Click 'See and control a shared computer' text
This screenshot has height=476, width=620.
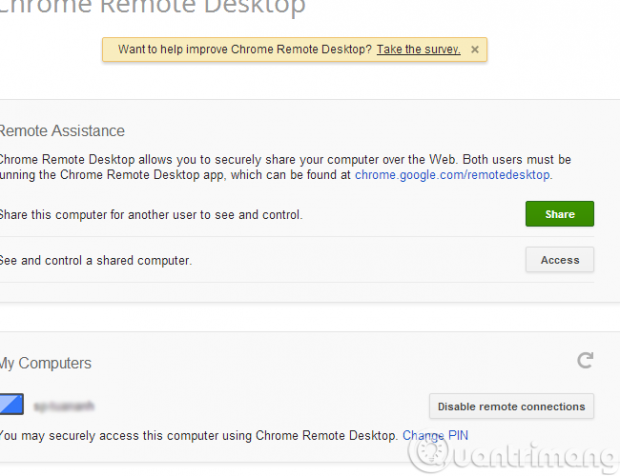click(x=95, y=261)
